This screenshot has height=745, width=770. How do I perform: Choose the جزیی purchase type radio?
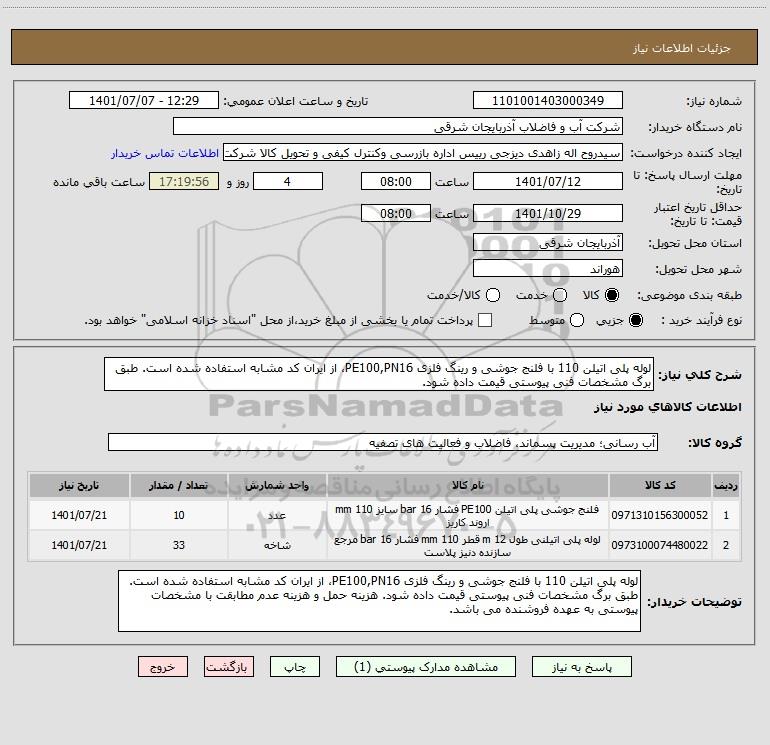tap(635, 321)
